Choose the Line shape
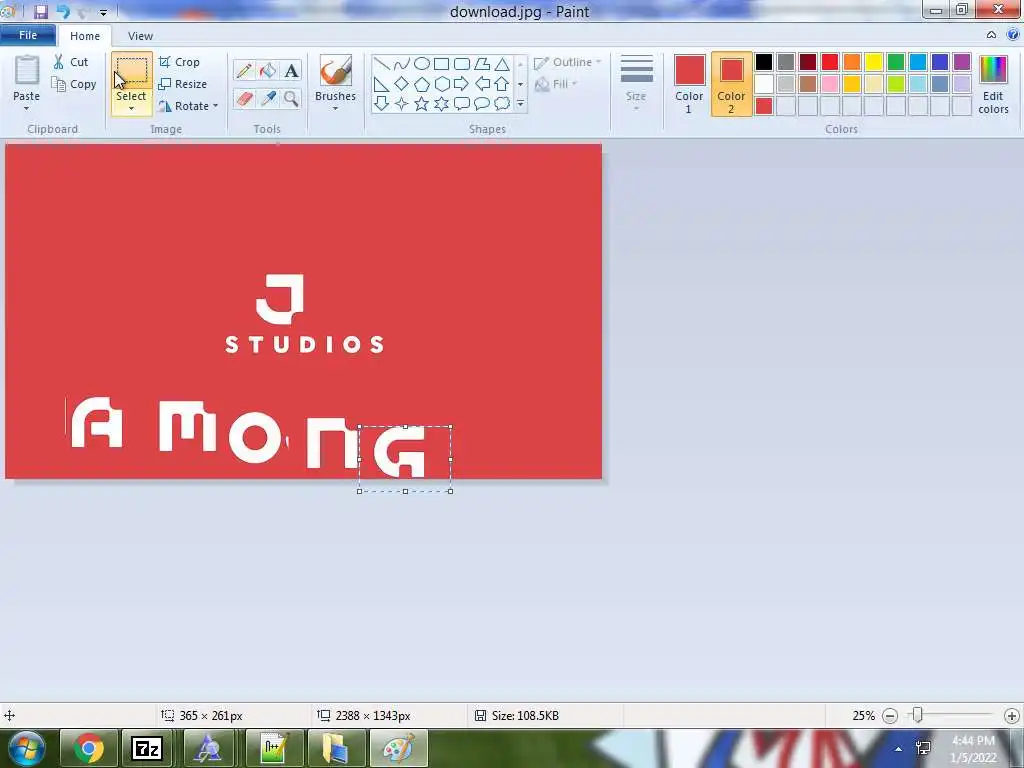Viewport: 1024px width, 768px height. 382,63
